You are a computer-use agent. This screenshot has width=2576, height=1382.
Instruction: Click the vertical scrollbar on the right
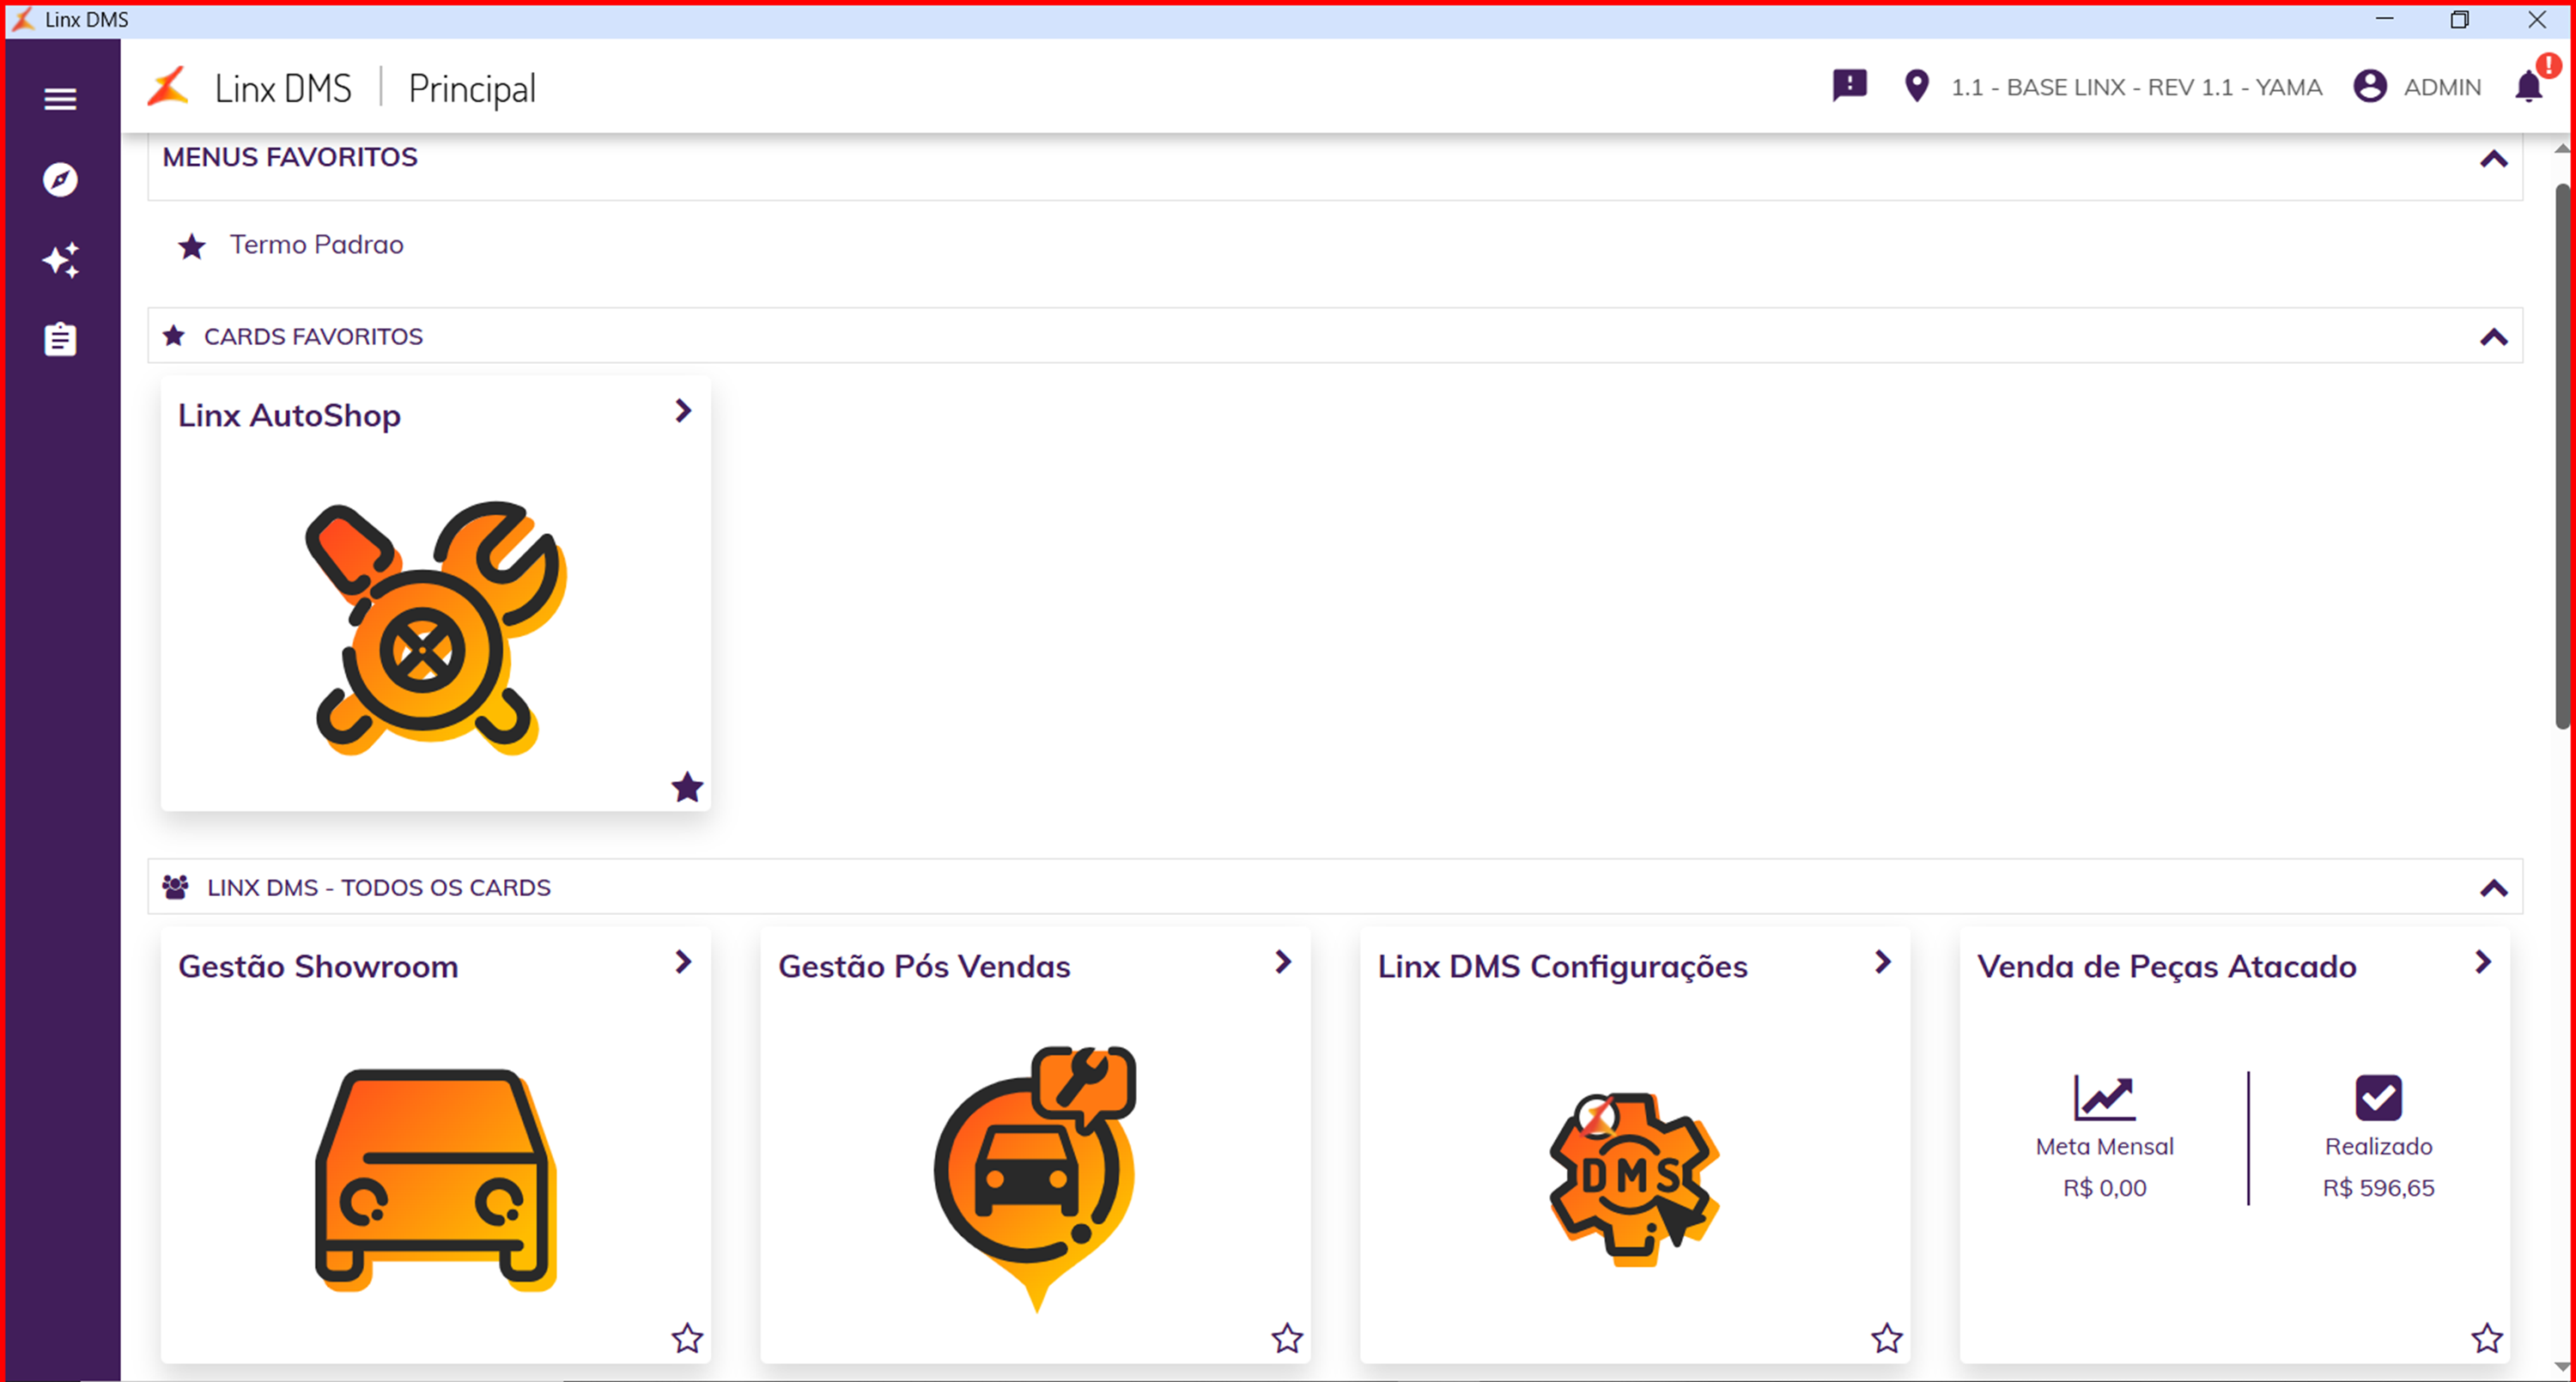pos(2562,455)
